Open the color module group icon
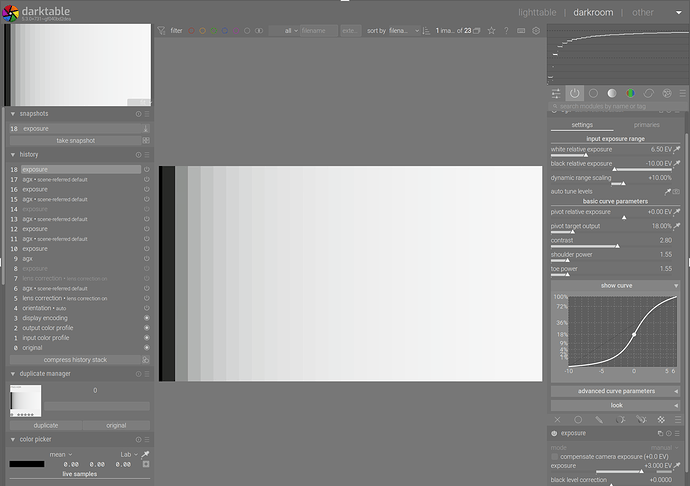Image resolution: width=690 pixels, height=486 pixels. coord(630,93)
